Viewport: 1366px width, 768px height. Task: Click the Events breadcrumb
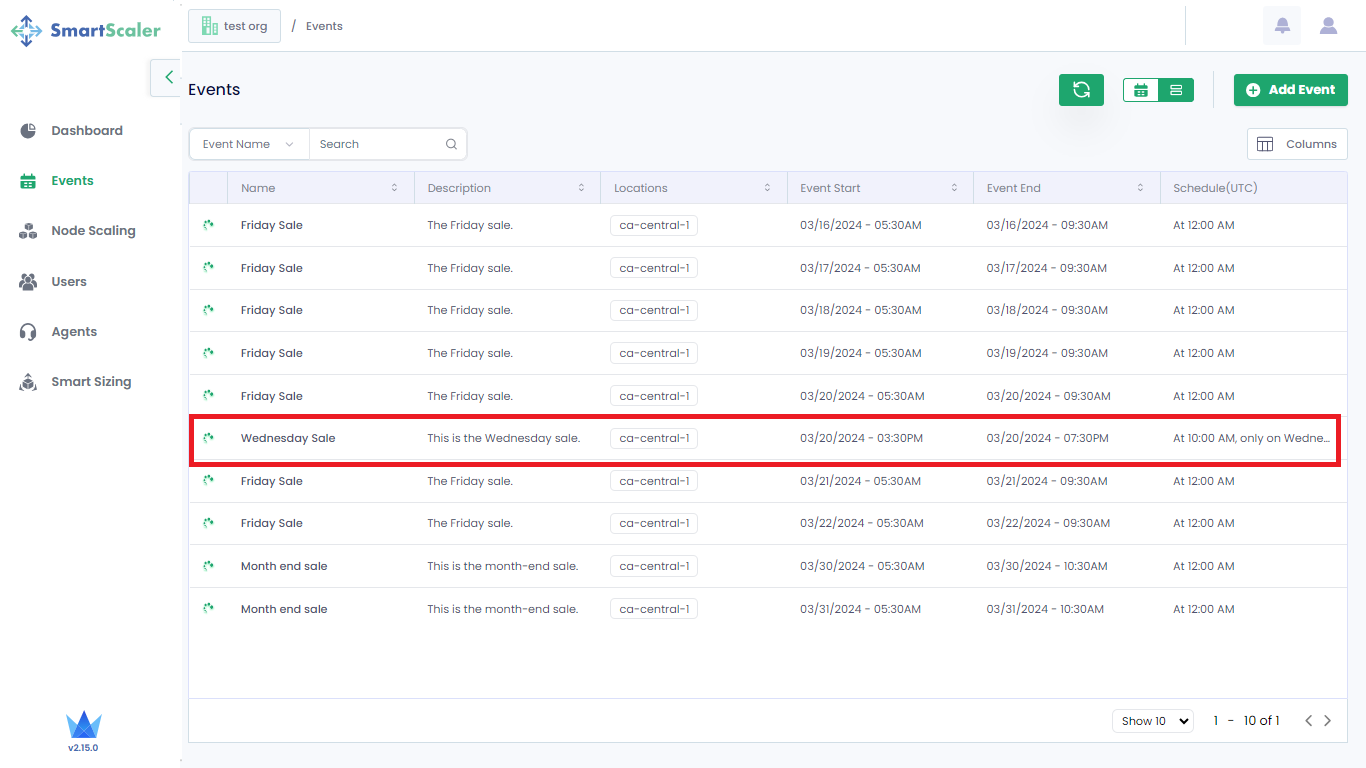click(x=324, y=26)
